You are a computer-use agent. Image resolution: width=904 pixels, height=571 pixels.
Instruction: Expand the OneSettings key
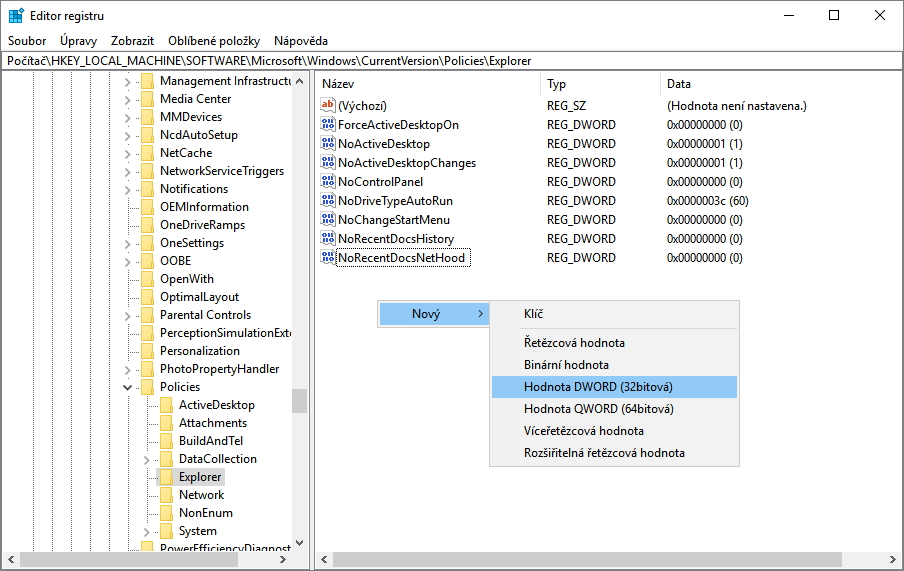[128, 243]
